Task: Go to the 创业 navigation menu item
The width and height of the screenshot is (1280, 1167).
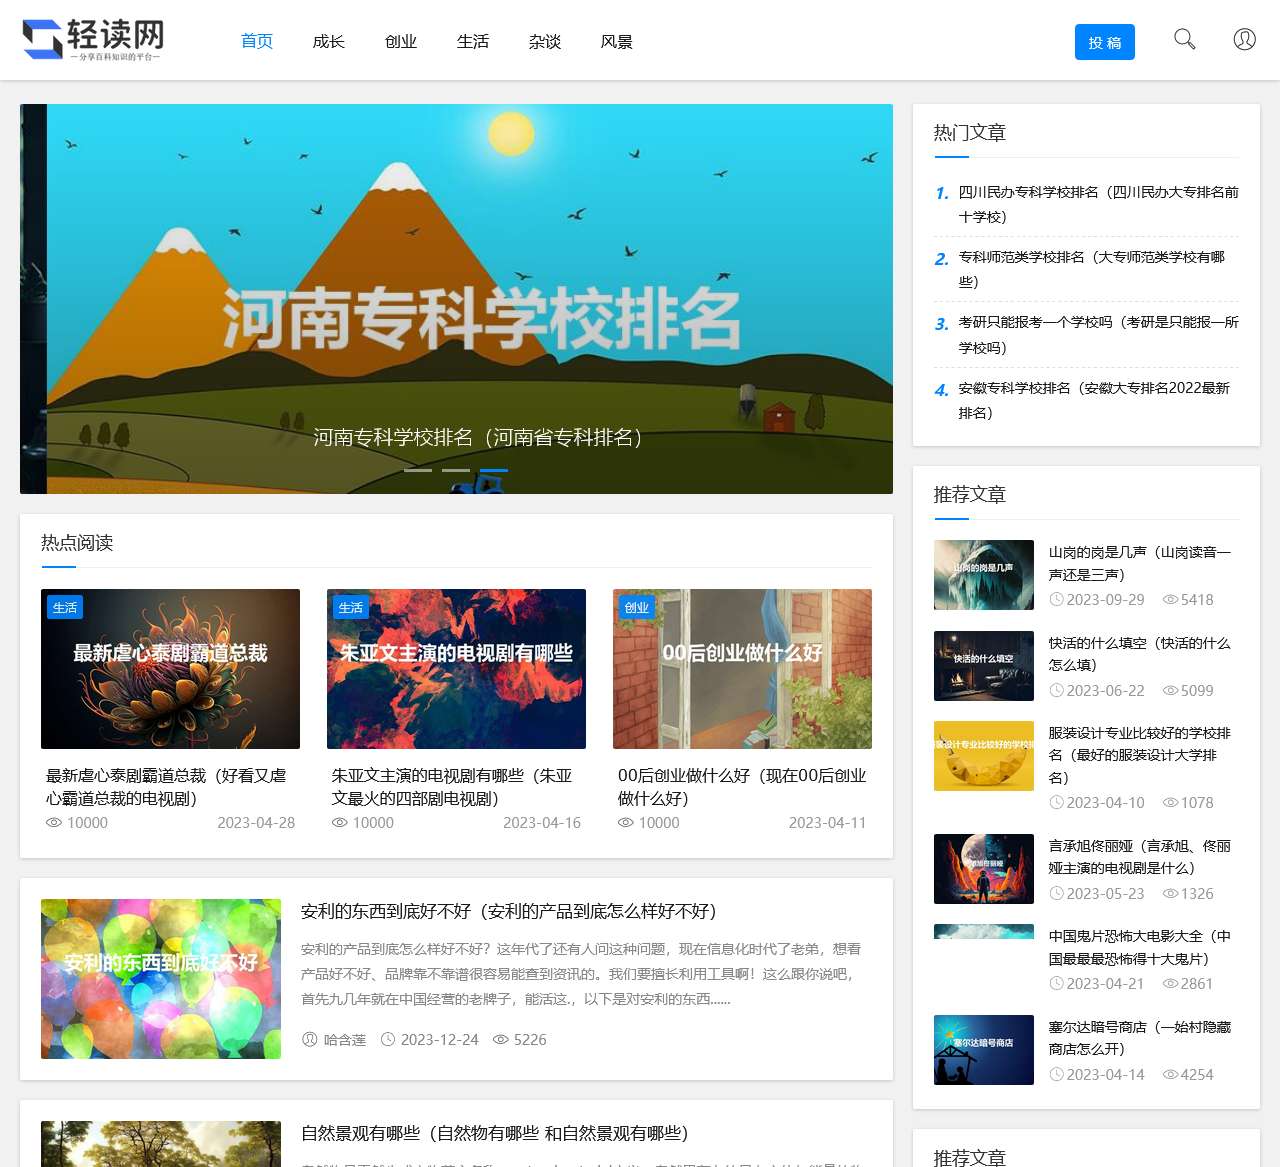Action: (401, 41)
